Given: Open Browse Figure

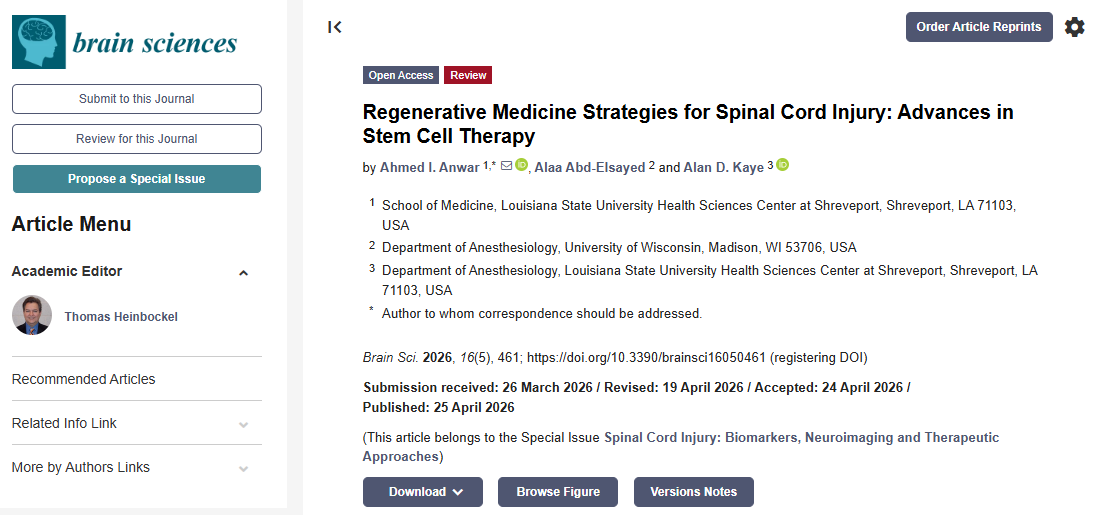Looking at the screenshot, I should 558,492.
